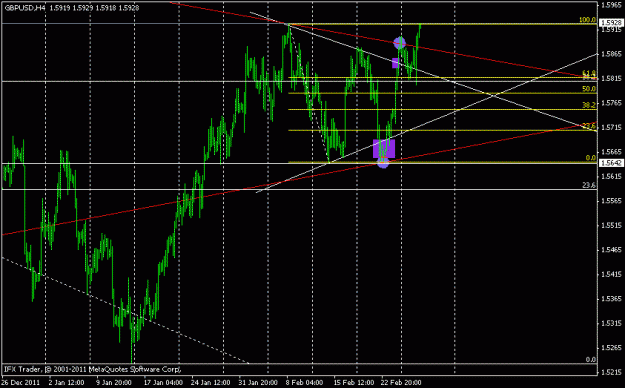Pick the 1.5765 price axis value
The image size is (625, 388).
(611, 103)
